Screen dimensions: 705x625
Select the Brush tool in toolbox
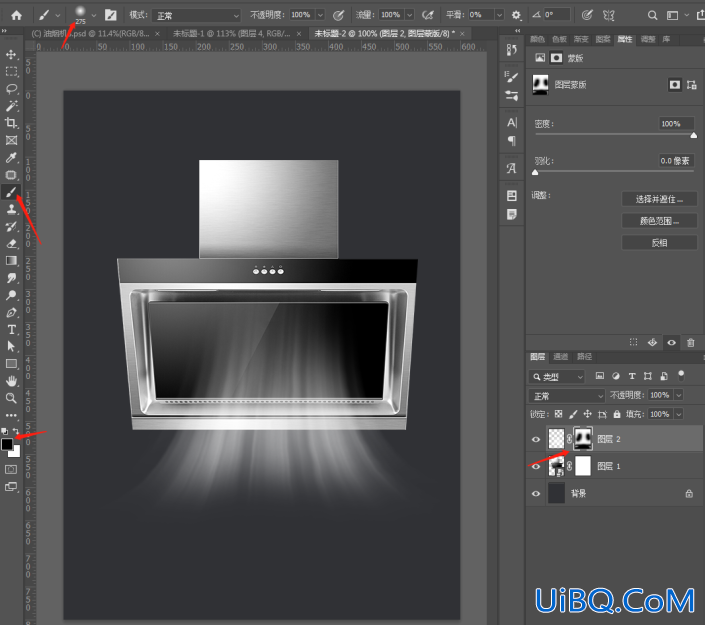pyautogui.click(x=11, y=192)
